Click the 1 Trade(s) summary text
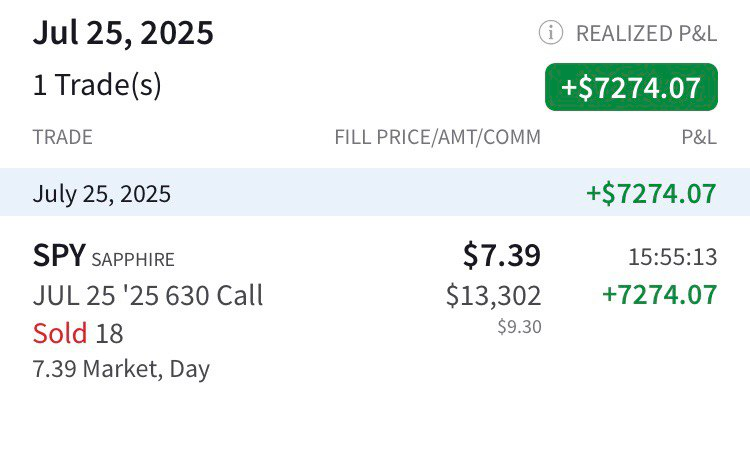Screen dimensions: 750x474 pos(97,85)
